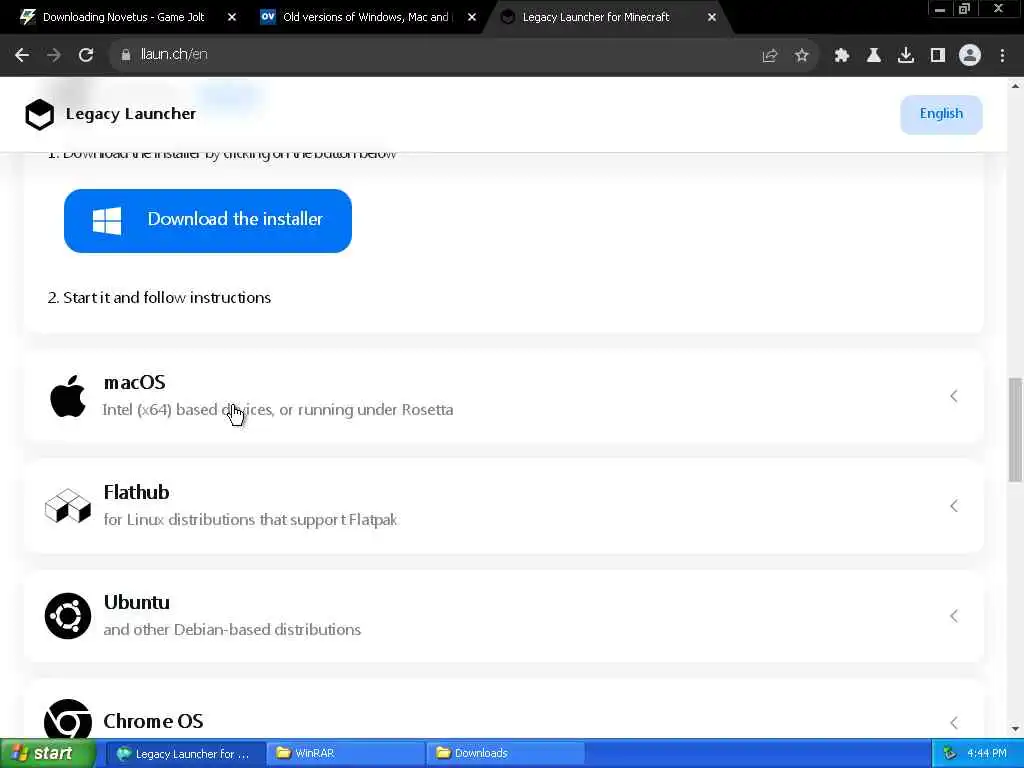Select WinRAR taskbar button
The height and width of the screenshot is (768, 1024).
pos(345,754)
